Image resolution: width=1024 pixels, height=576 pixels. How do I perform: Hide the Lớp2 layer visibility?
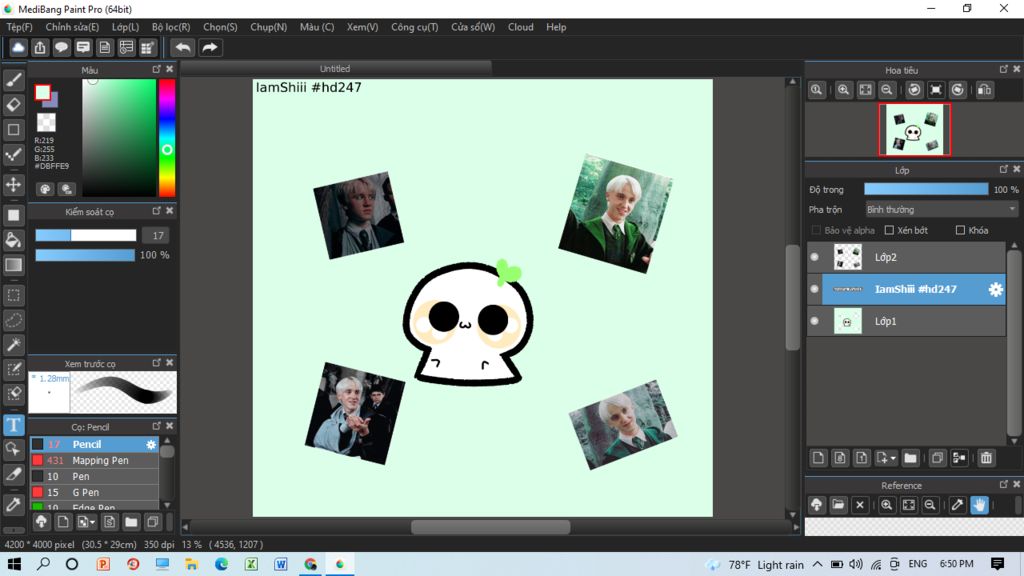[814, 257]
